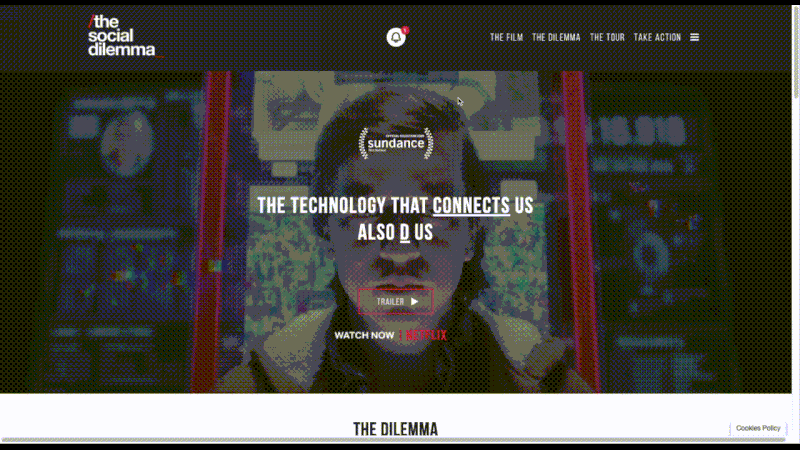800x450 pixels.
Task: Click the Trailer button
Action: (396, 302)
